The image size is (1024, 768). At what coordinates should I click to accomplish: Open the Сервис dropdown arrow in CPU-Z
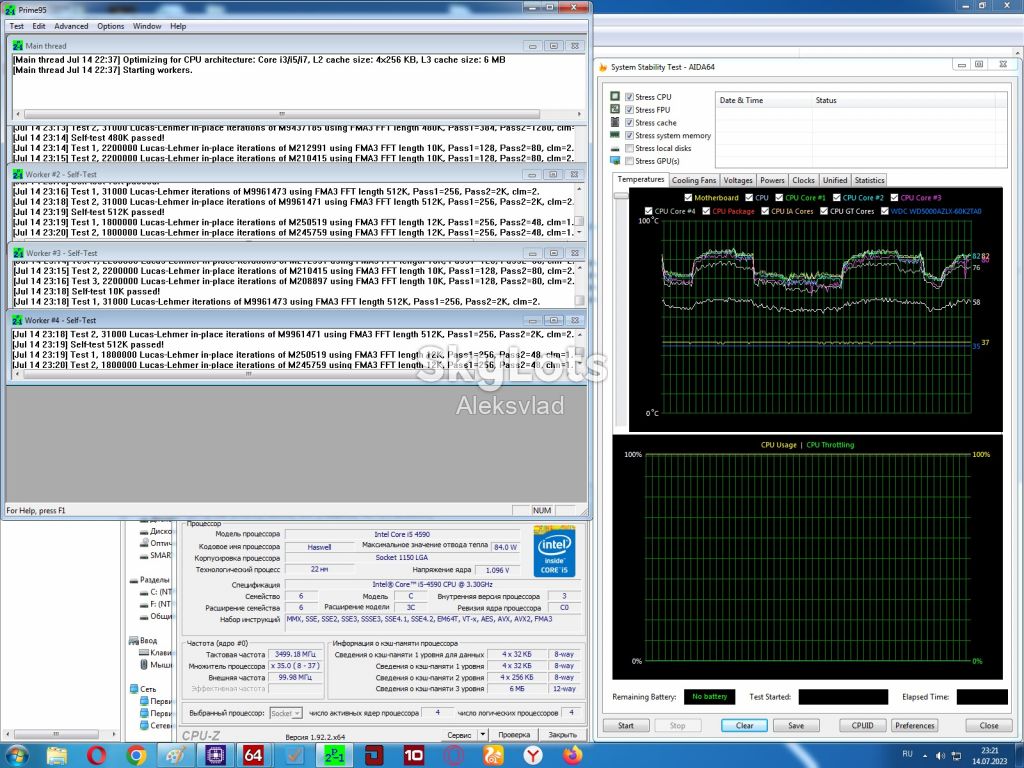[x=483, y=735]
